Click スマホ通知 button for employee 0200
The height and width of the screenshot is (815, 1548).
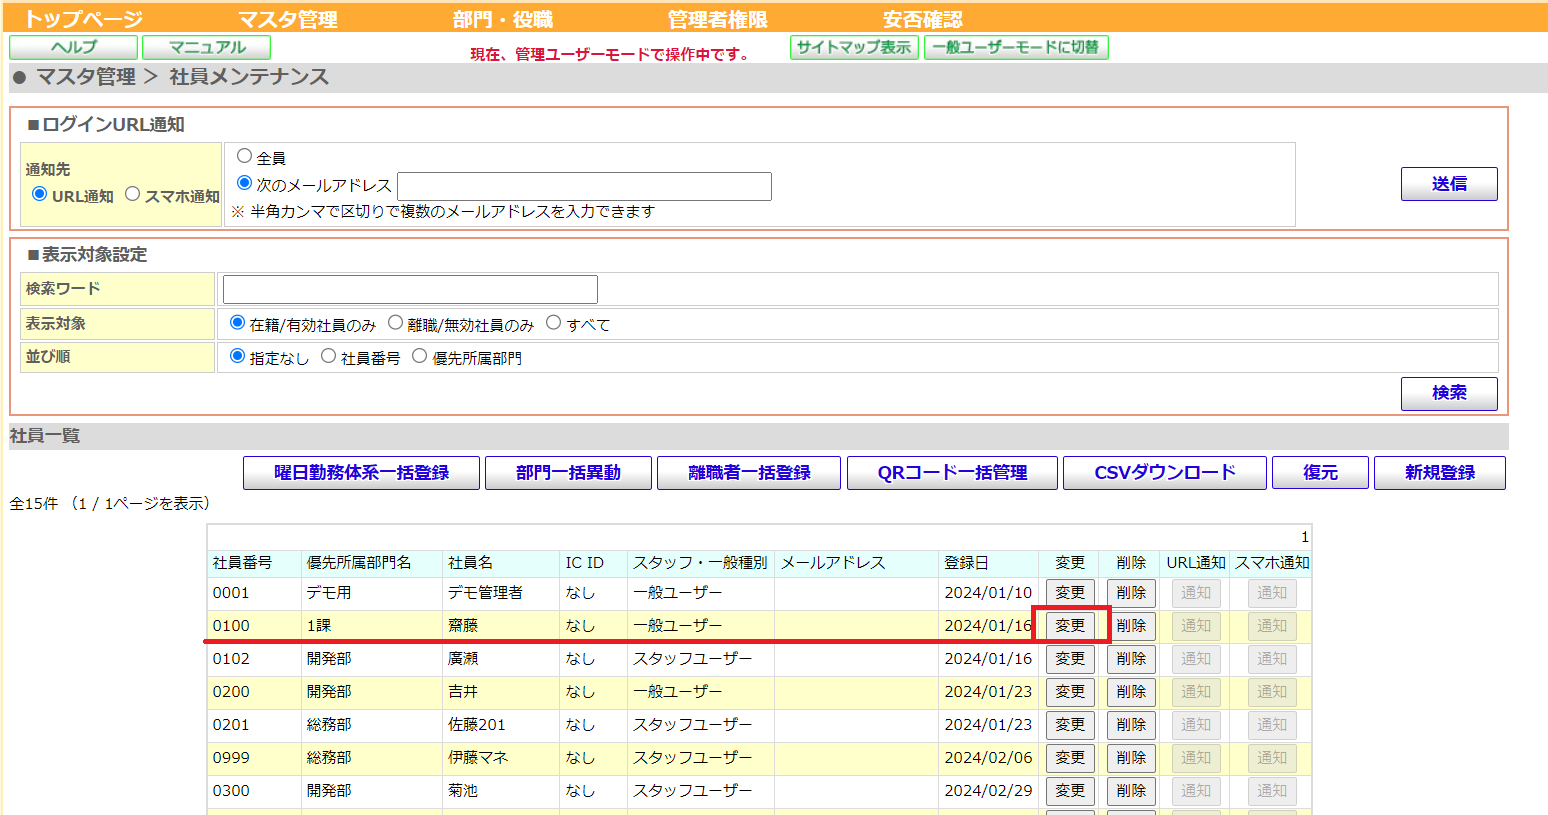(1272, 692)
